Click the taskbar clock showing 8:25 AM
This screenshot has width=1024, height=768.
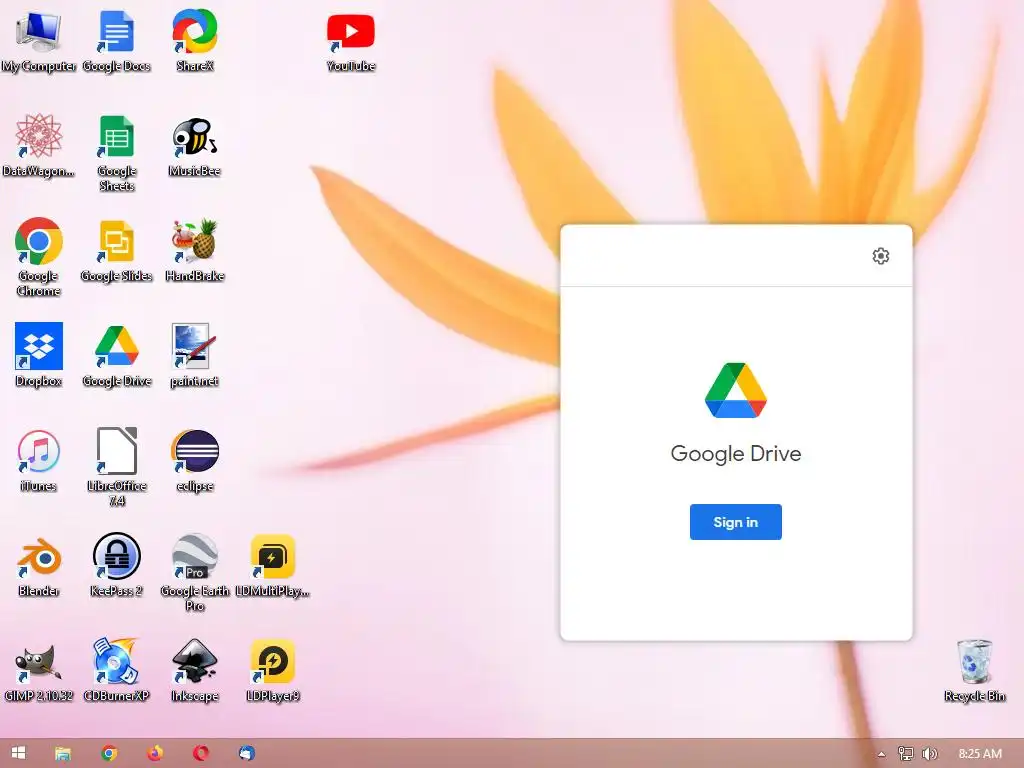click(980, 754)
